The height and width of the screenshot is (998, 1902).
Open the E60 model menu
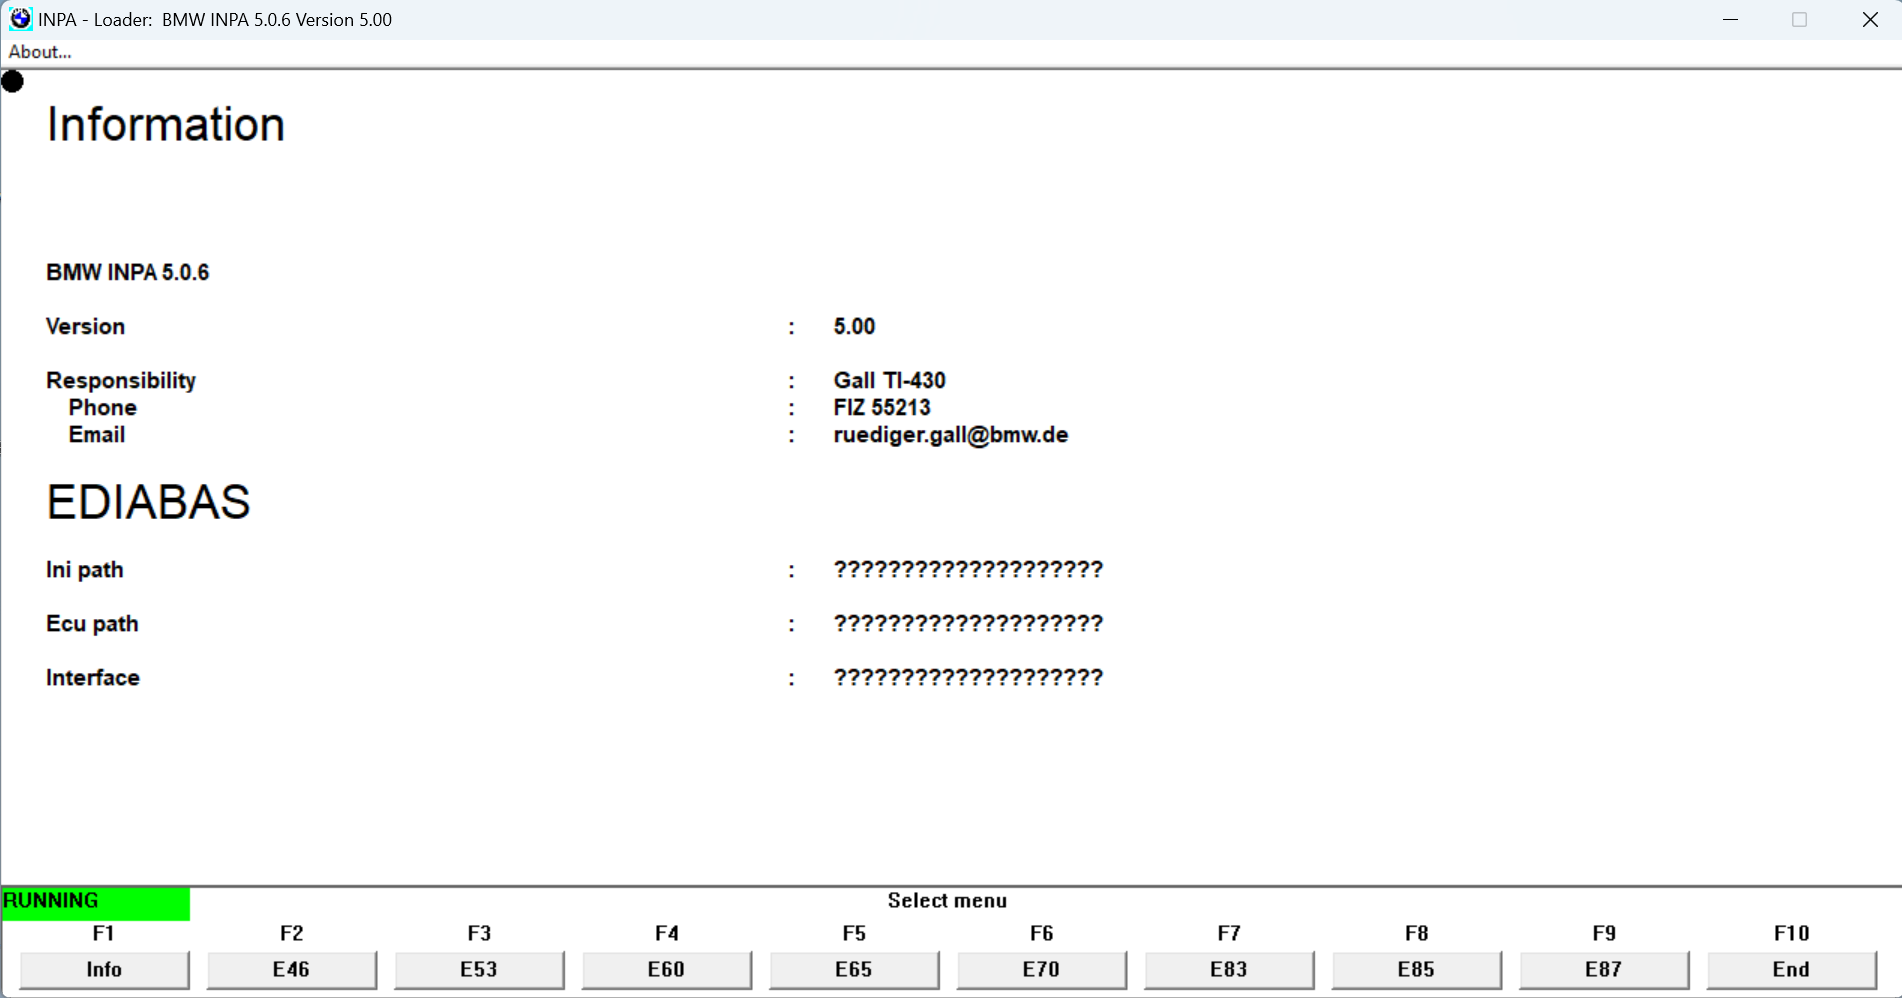pos(666,969)
